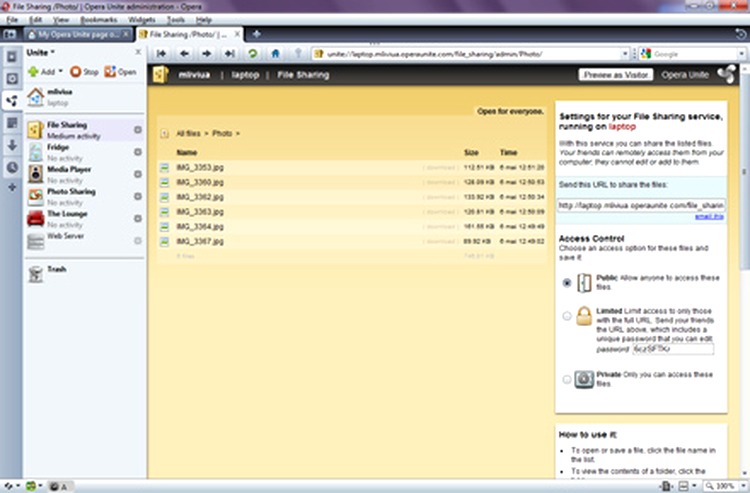Toggle the File Sharing service status indicator
Image resolution: width=750 pixels, height=493 pixels.
point(138,130)
